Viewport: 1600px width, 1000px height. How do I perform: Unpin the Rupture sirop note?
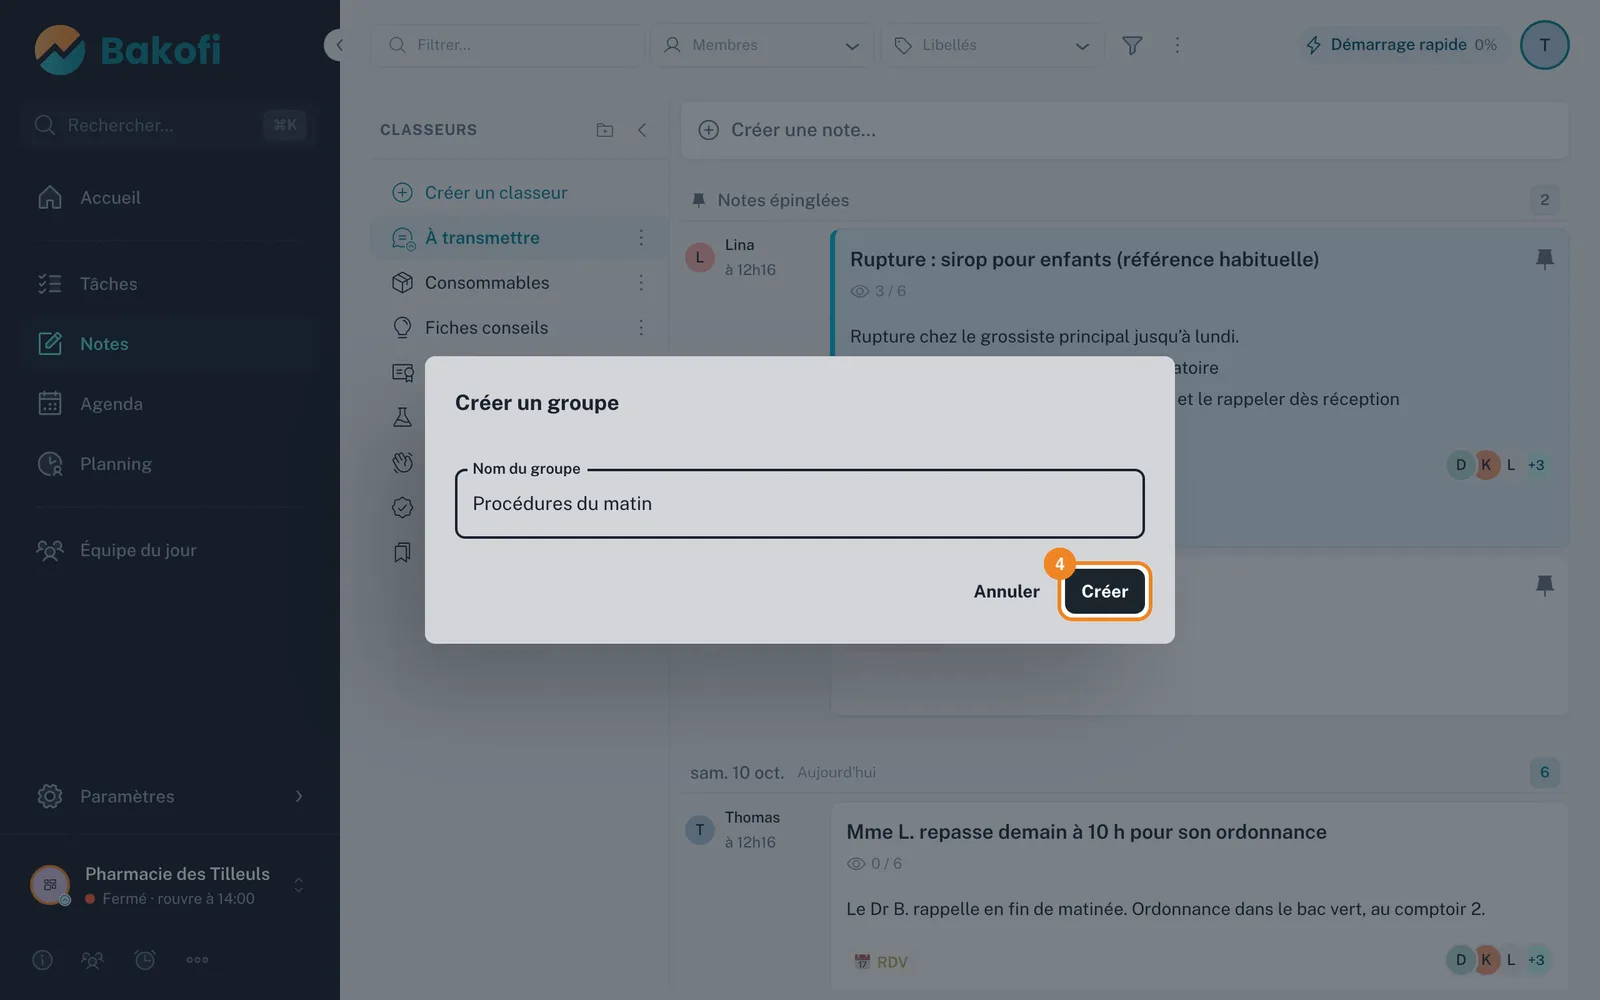coord(1544,259)
